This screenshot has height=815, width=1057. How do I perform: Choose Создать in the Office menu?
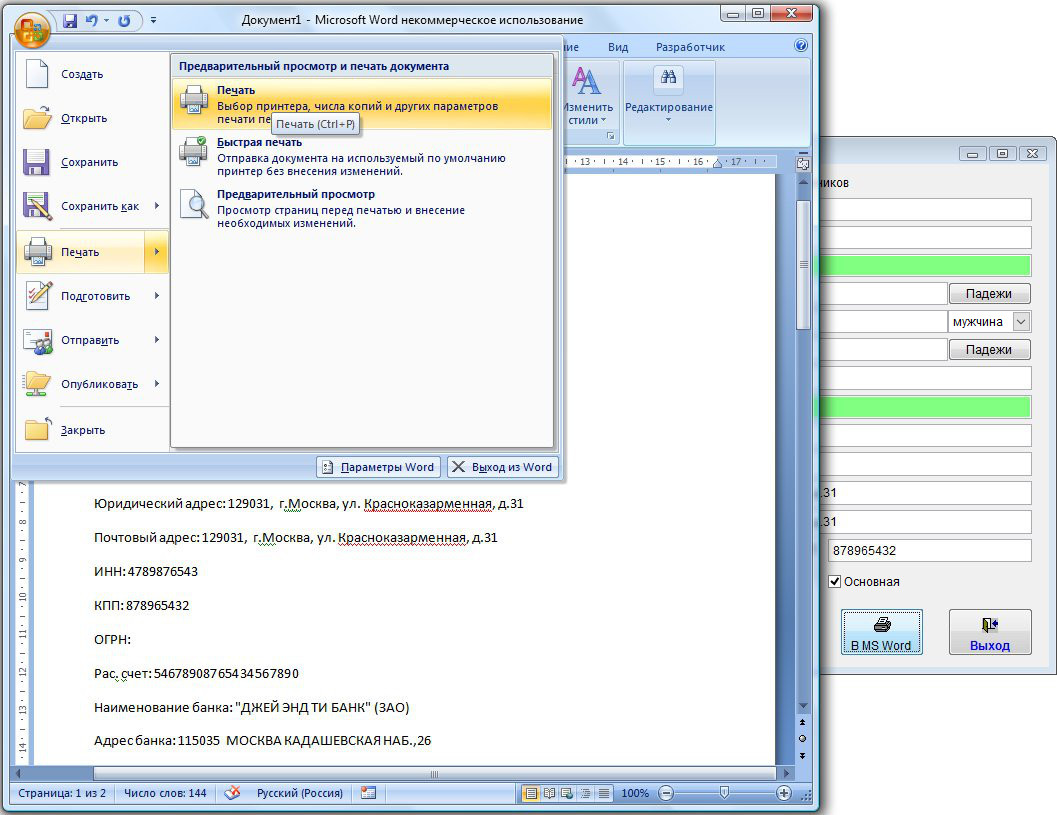(x=92, y=74)
